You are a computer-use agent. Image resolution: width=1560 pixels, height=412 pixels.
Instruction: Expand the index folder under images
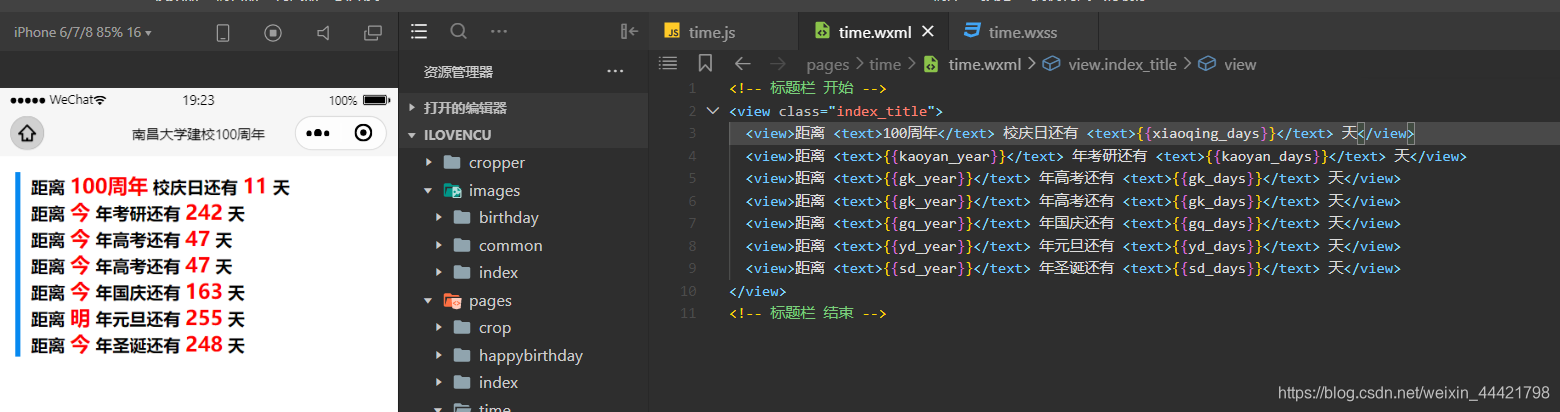[x=523, y=272]
